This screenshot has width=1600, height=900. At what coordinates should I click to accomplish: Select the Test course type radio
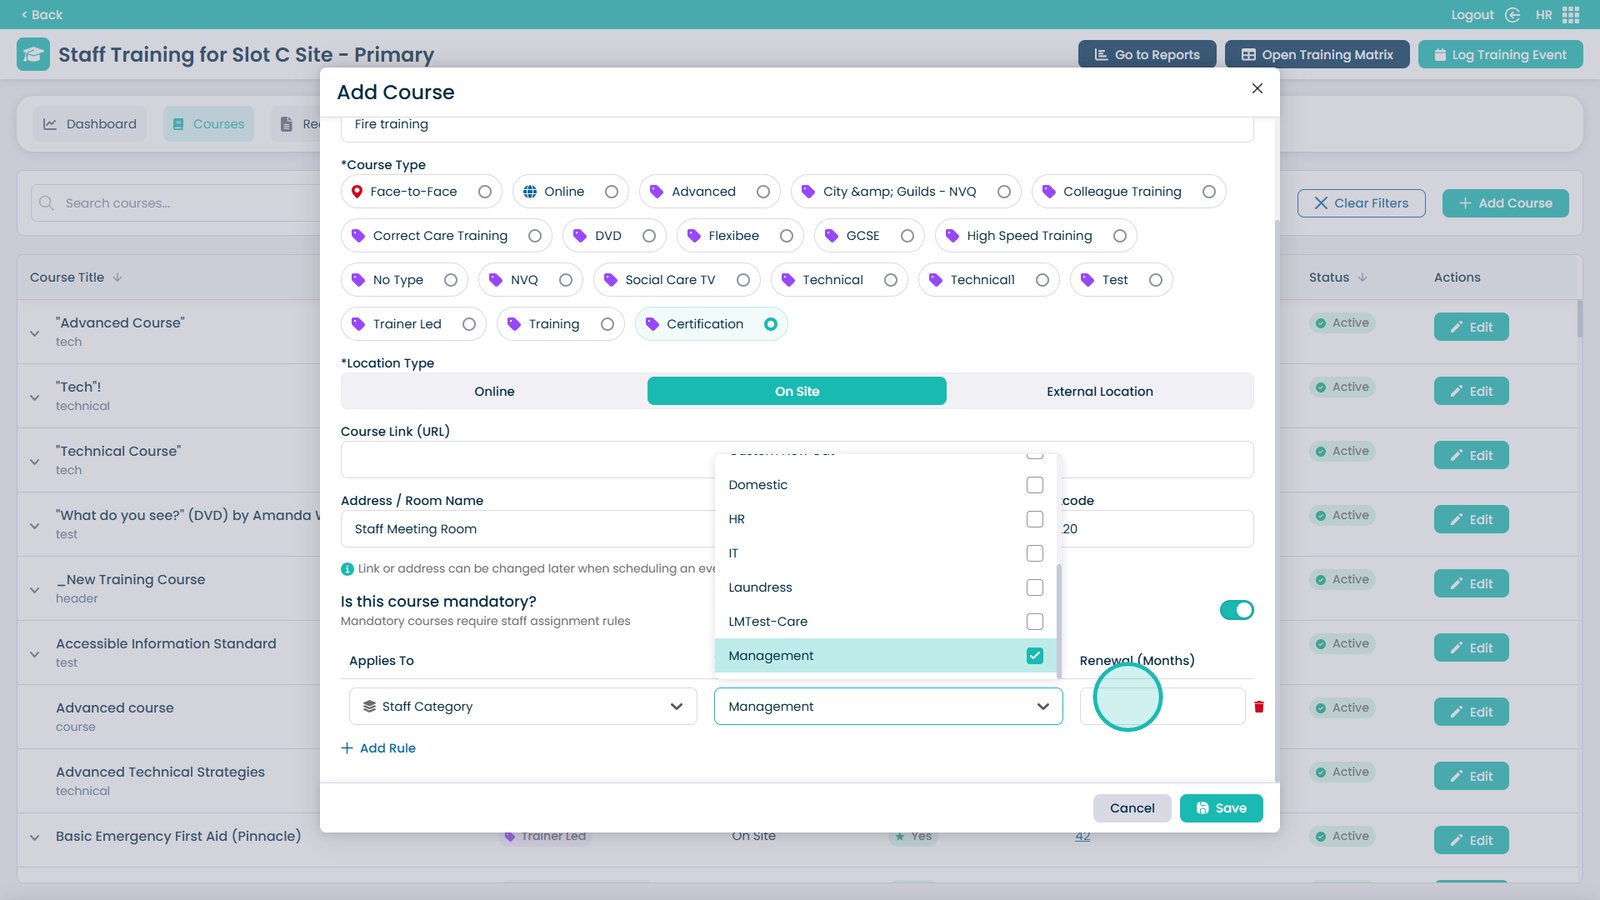tap(1156, 280)
